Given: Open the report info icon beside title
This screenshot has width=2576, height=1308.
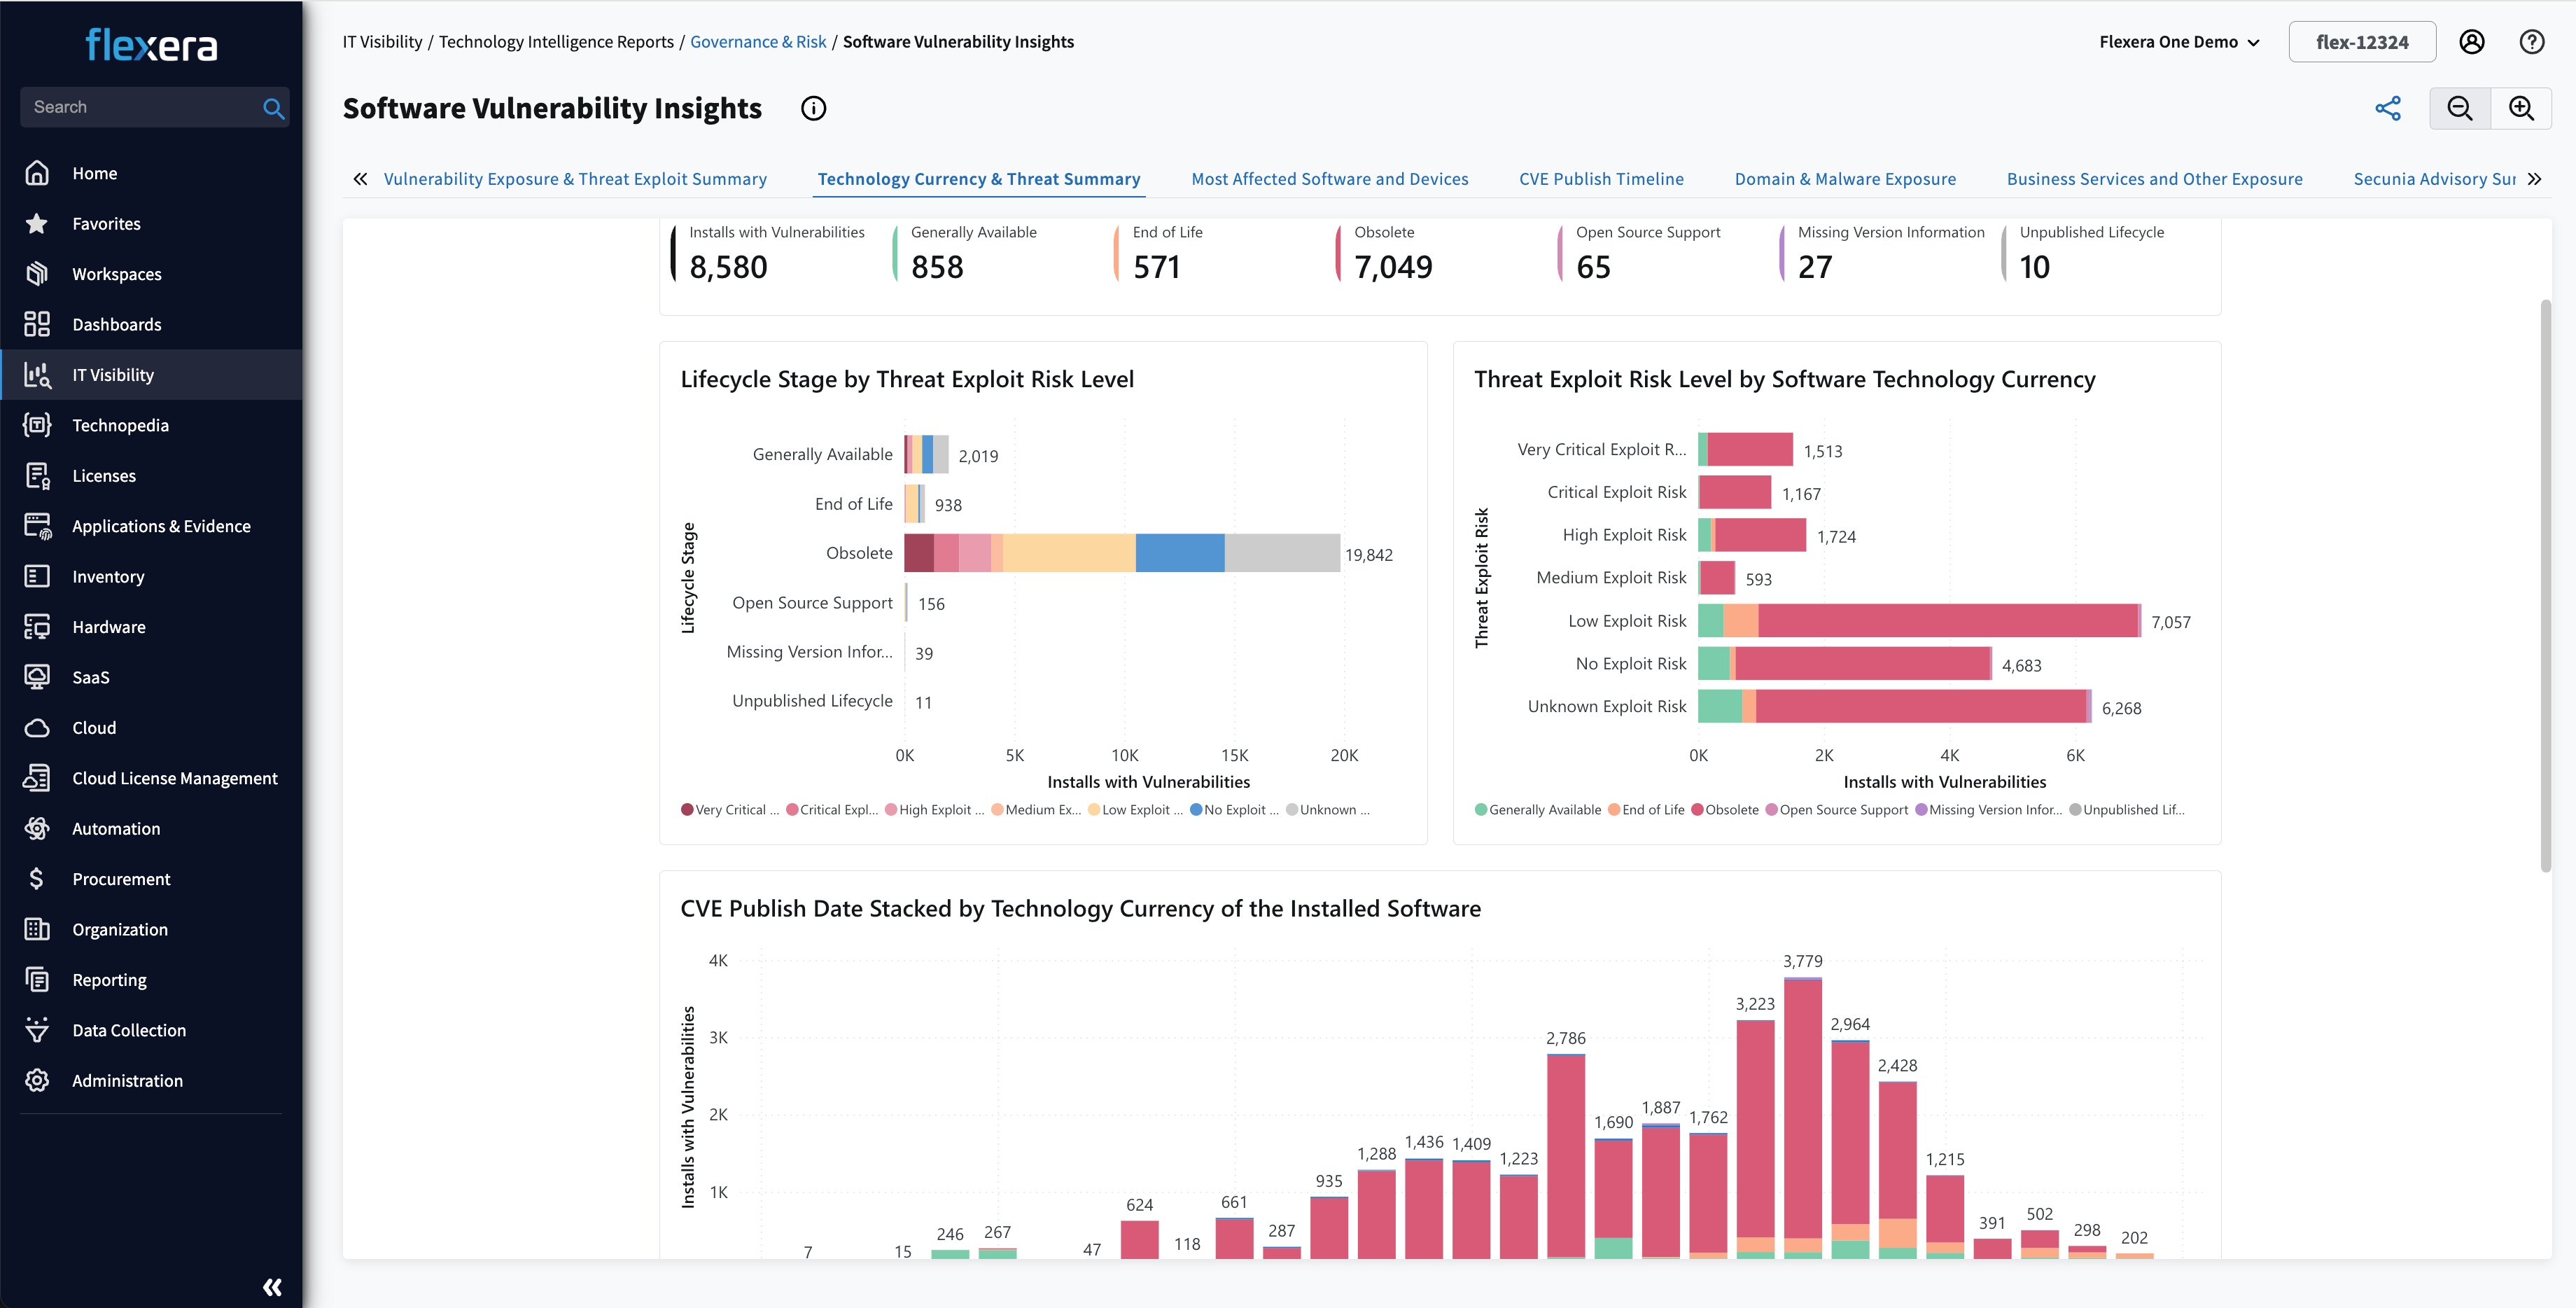Looking at the screenshot, I should 813,108.
